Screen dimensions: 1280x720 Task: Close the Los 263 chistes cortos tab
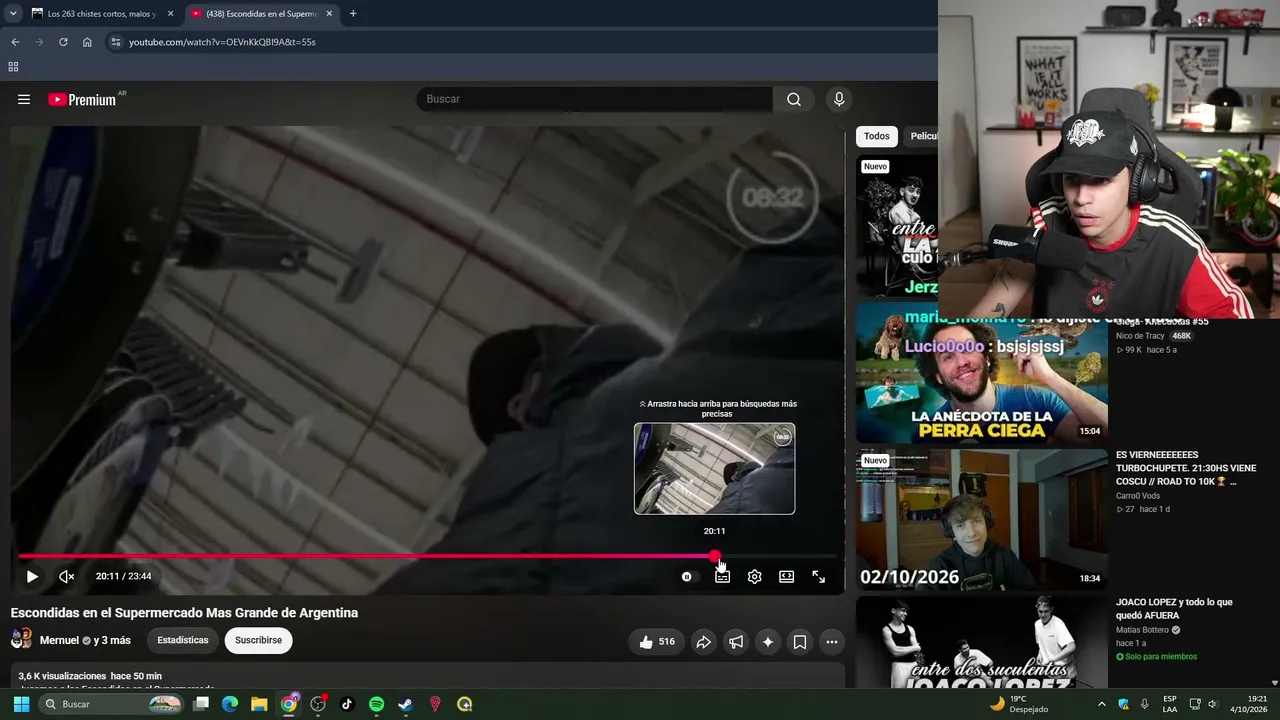(x=170, y=14)
